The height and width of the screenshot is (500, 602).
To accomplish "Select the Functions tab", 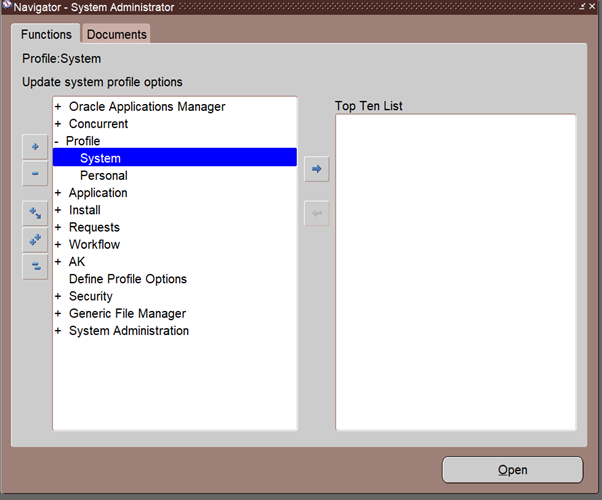I will (46, 34).
